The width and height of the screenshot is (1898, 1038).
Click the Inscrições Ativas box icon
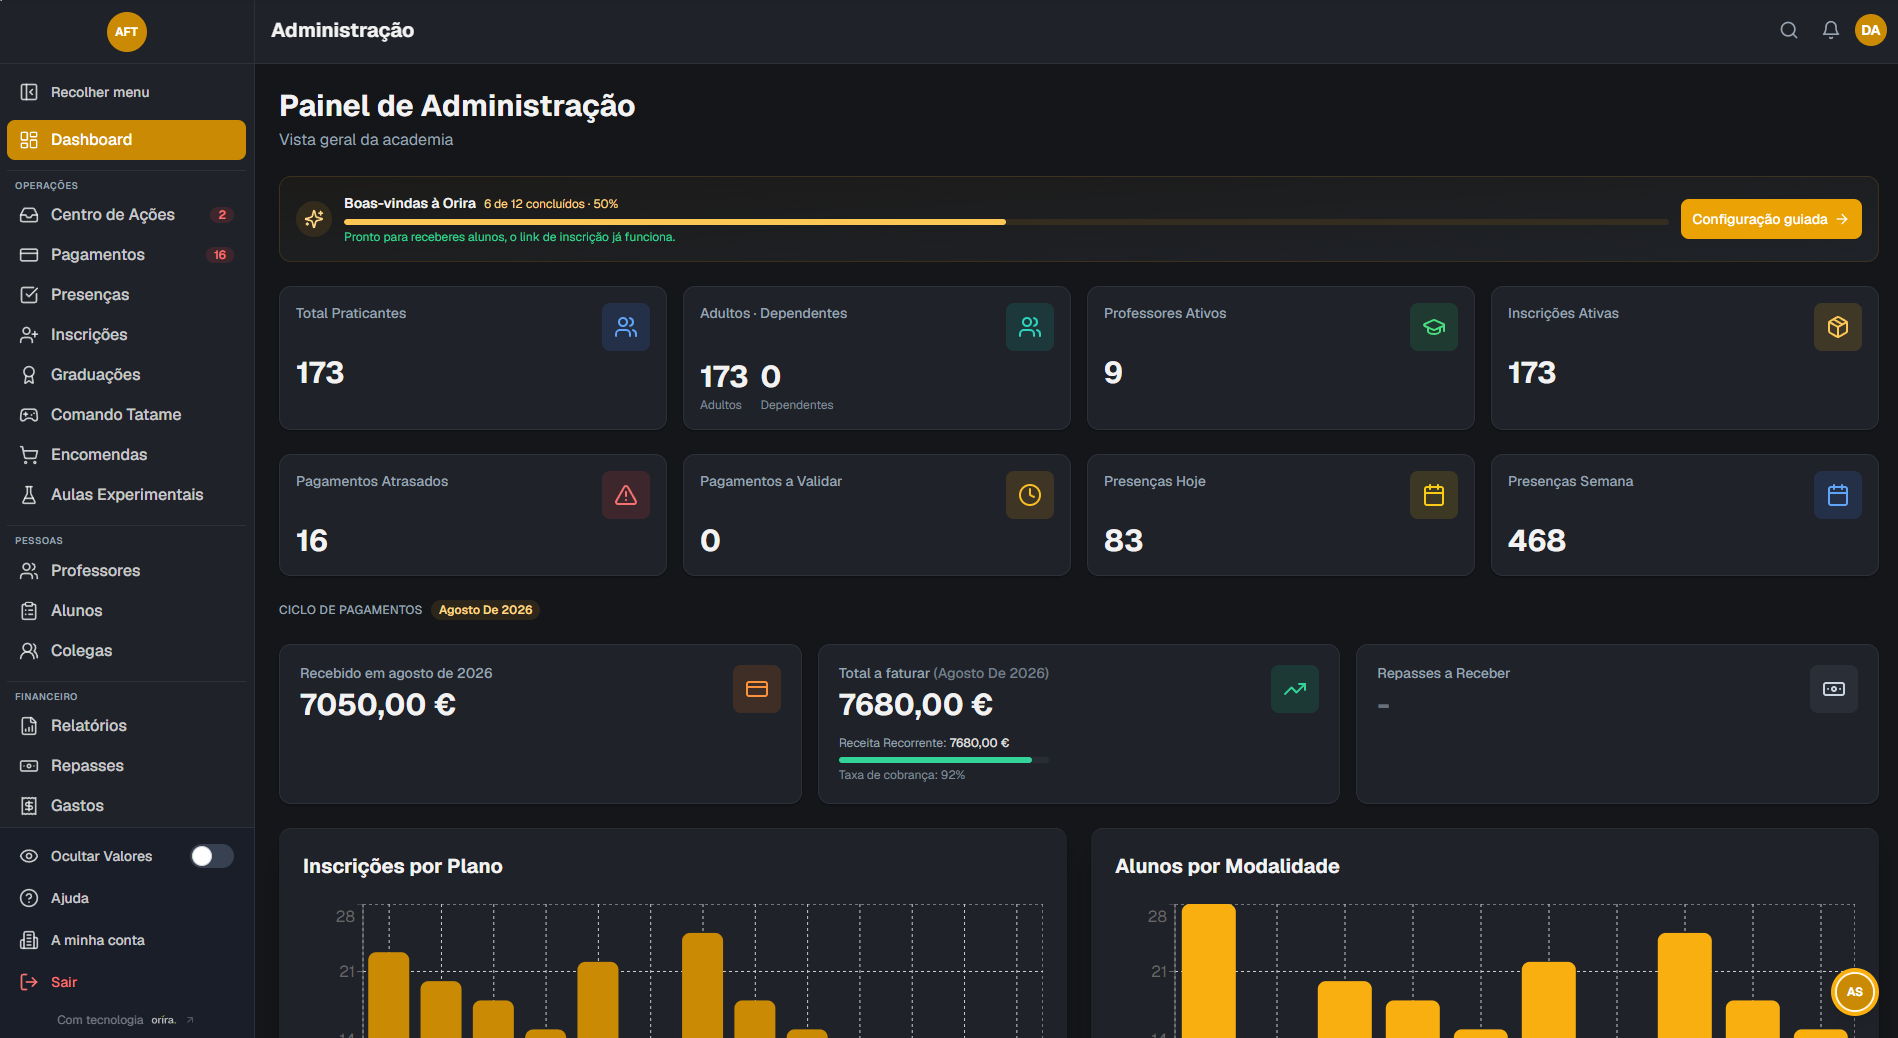(1838, 327)
